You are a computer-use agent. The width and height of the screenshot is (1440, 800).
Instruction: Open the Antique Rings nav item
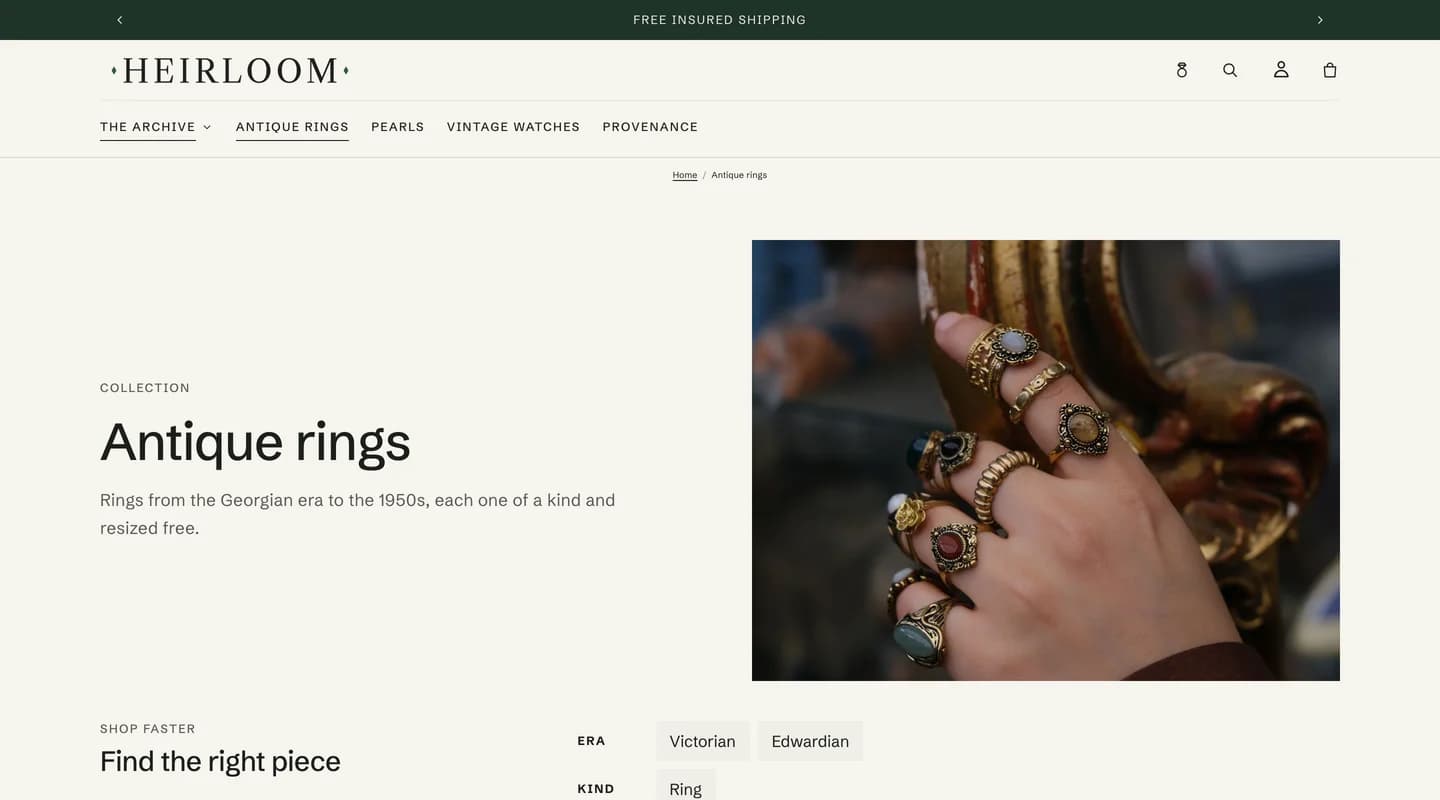pos(292,127)
